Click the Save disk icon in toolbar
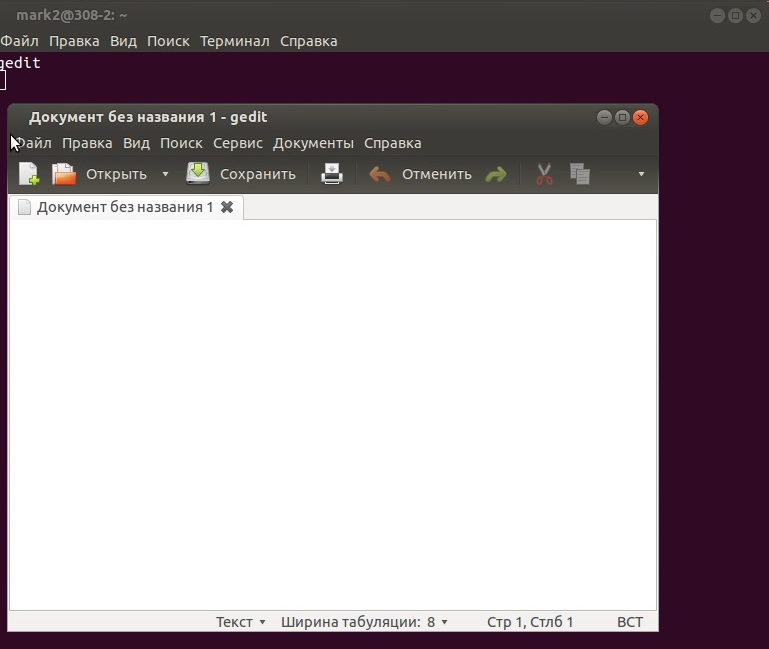769x649 pixels. tap(198, 174)
